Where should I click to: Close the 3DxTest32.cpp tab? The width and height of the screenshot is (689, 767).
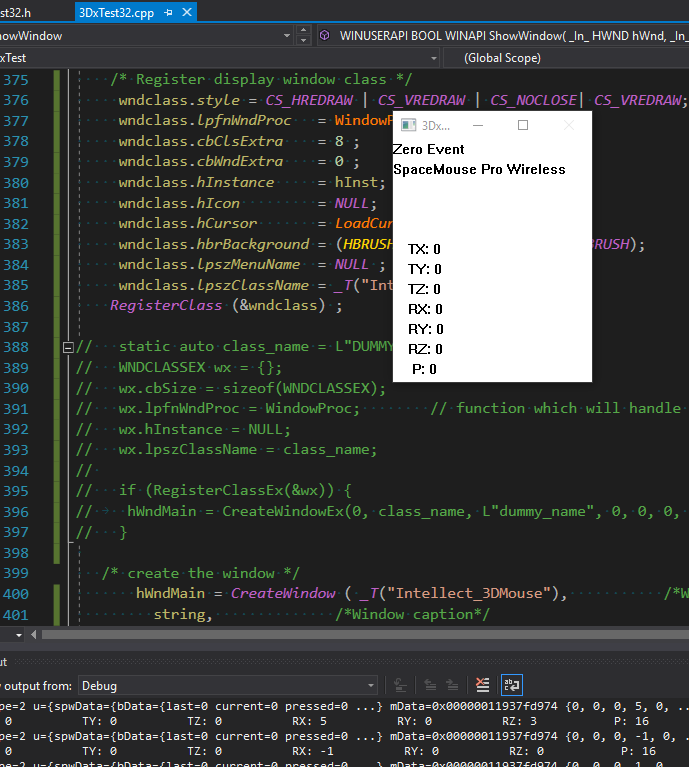(187, 12)
